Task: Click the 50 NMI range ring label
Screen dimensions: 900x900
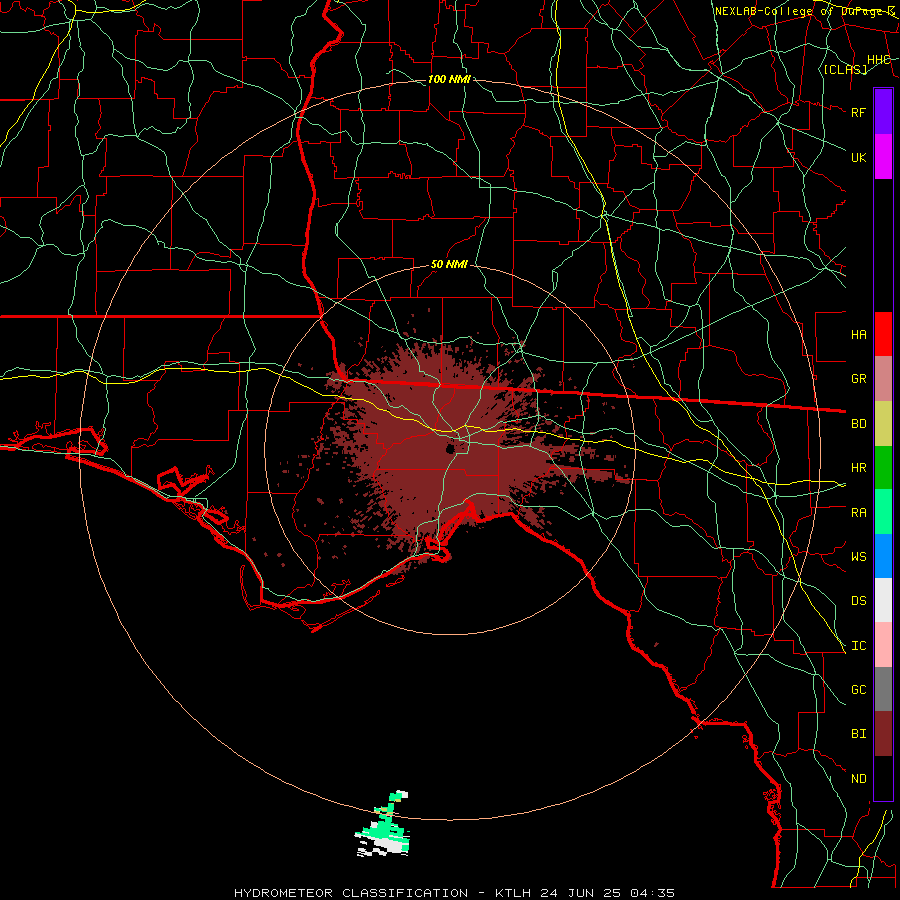Action: pyautogui.click(x=449, y=264)
